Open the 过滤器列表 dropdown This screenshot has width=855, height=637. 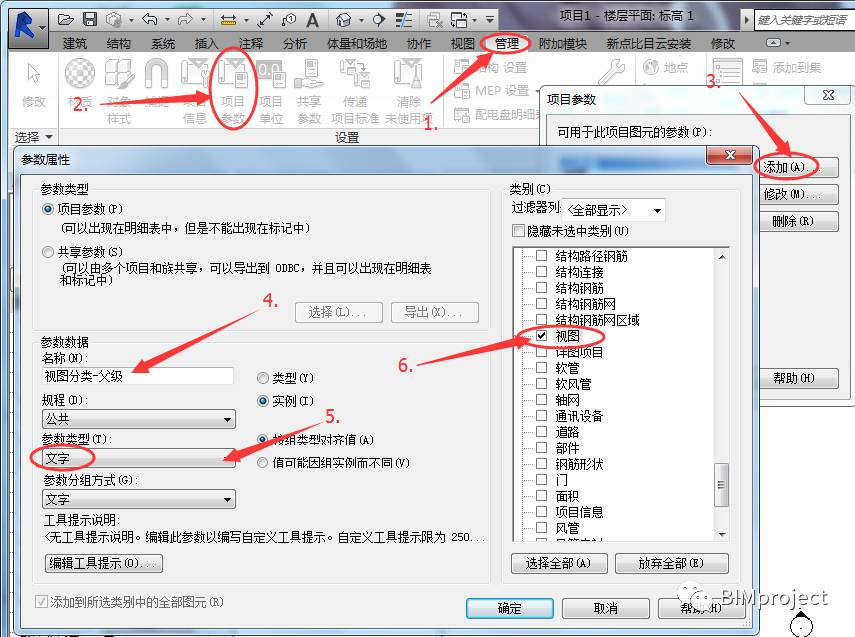tap(613, 210)
